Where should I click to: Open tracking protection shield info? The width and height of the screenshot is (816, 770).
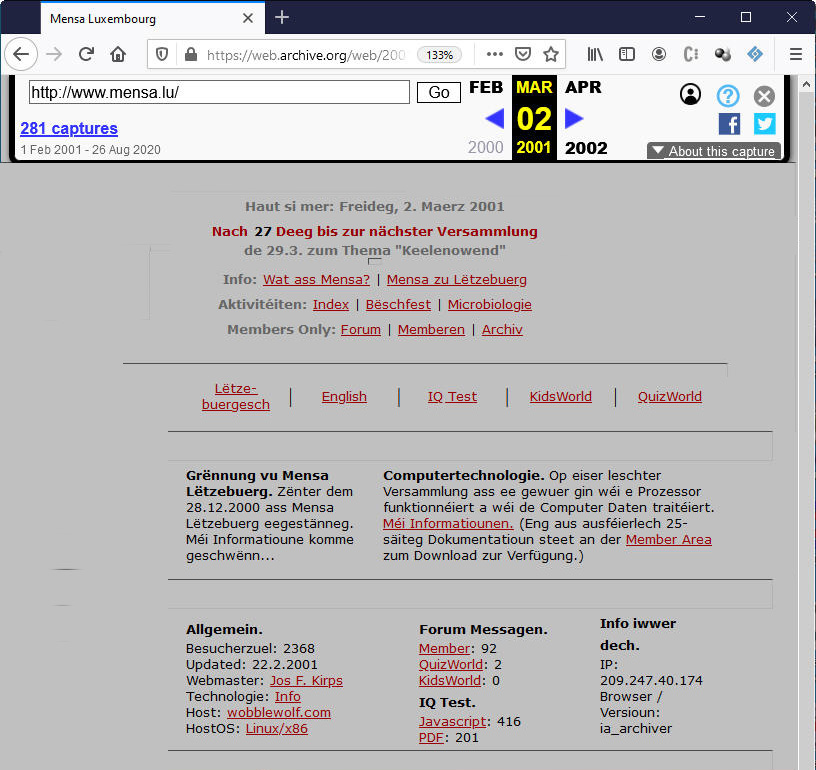(x=162, y=54)
